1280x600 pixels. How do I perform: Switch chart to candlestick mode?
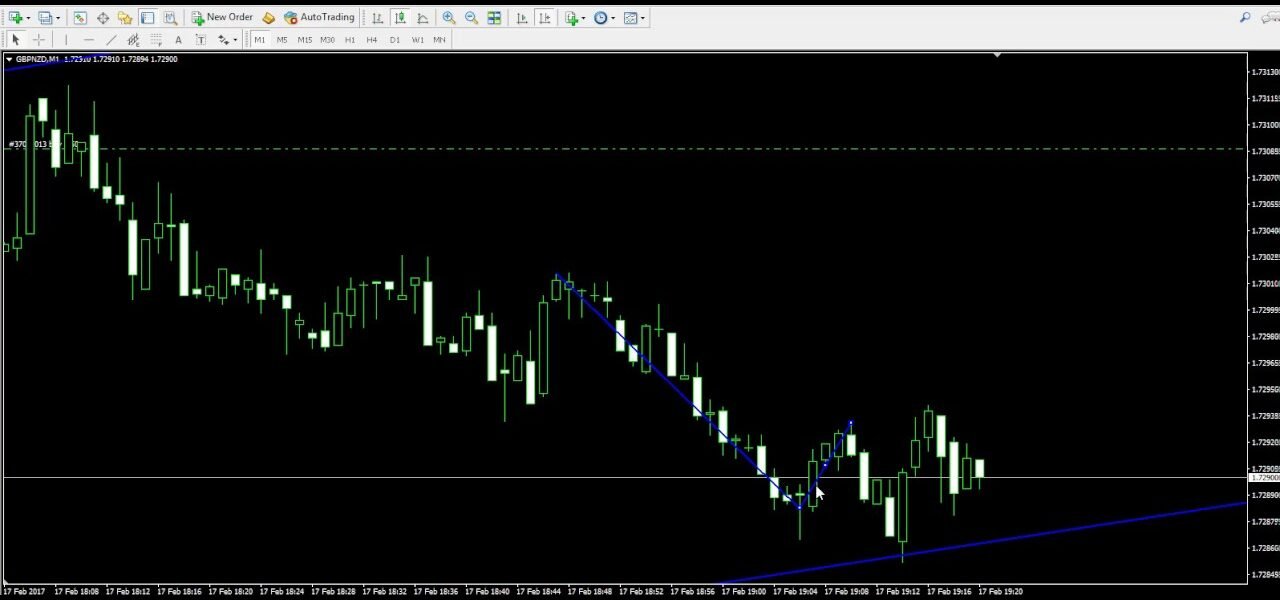point(400,17)
